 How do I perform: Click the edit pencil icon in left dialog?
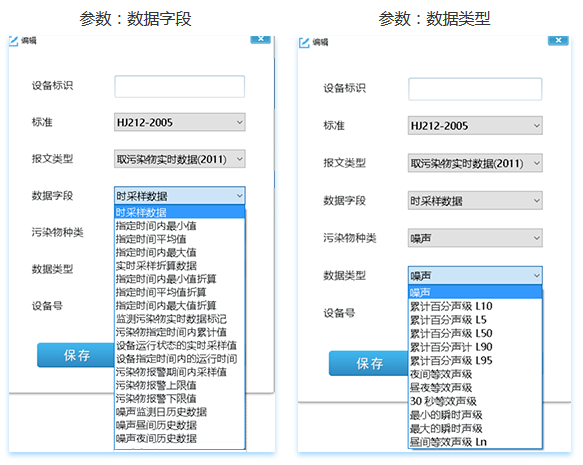pos(13,41)
